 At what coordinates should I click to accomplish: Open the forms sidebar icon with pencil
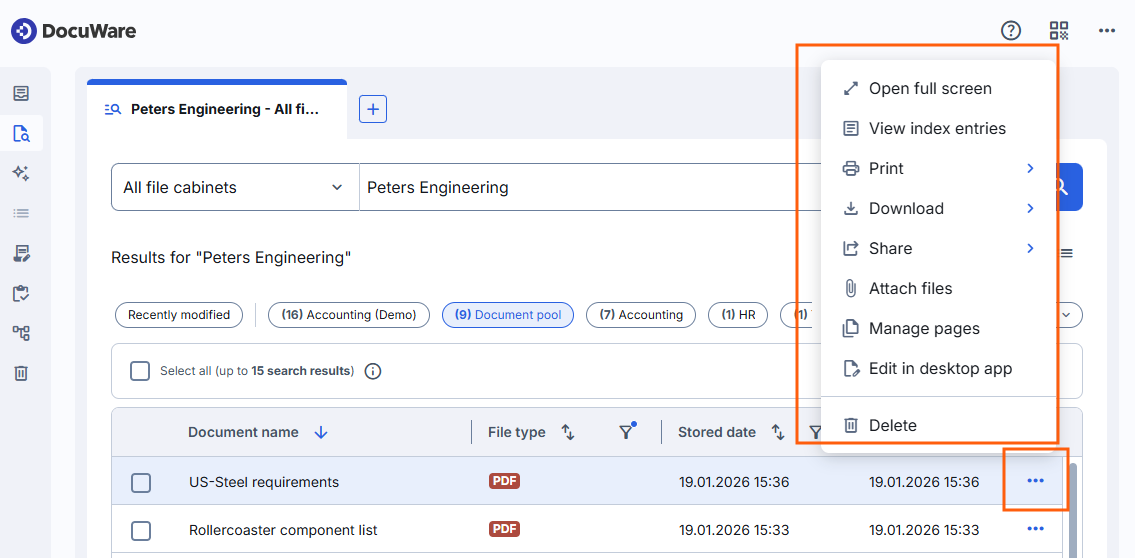pyautogui.click(x=21, y=253)
